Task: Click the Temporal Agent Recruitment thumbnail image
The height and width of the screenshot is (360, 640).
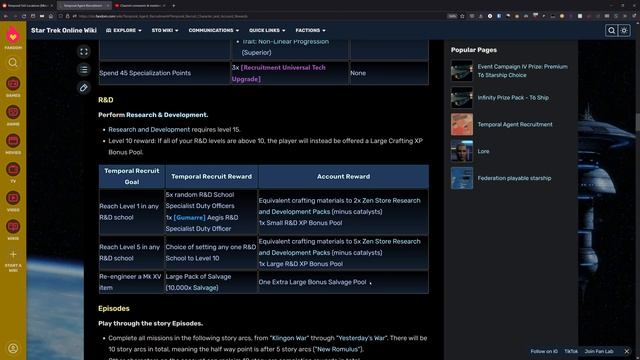Action: tap(462, 124)
